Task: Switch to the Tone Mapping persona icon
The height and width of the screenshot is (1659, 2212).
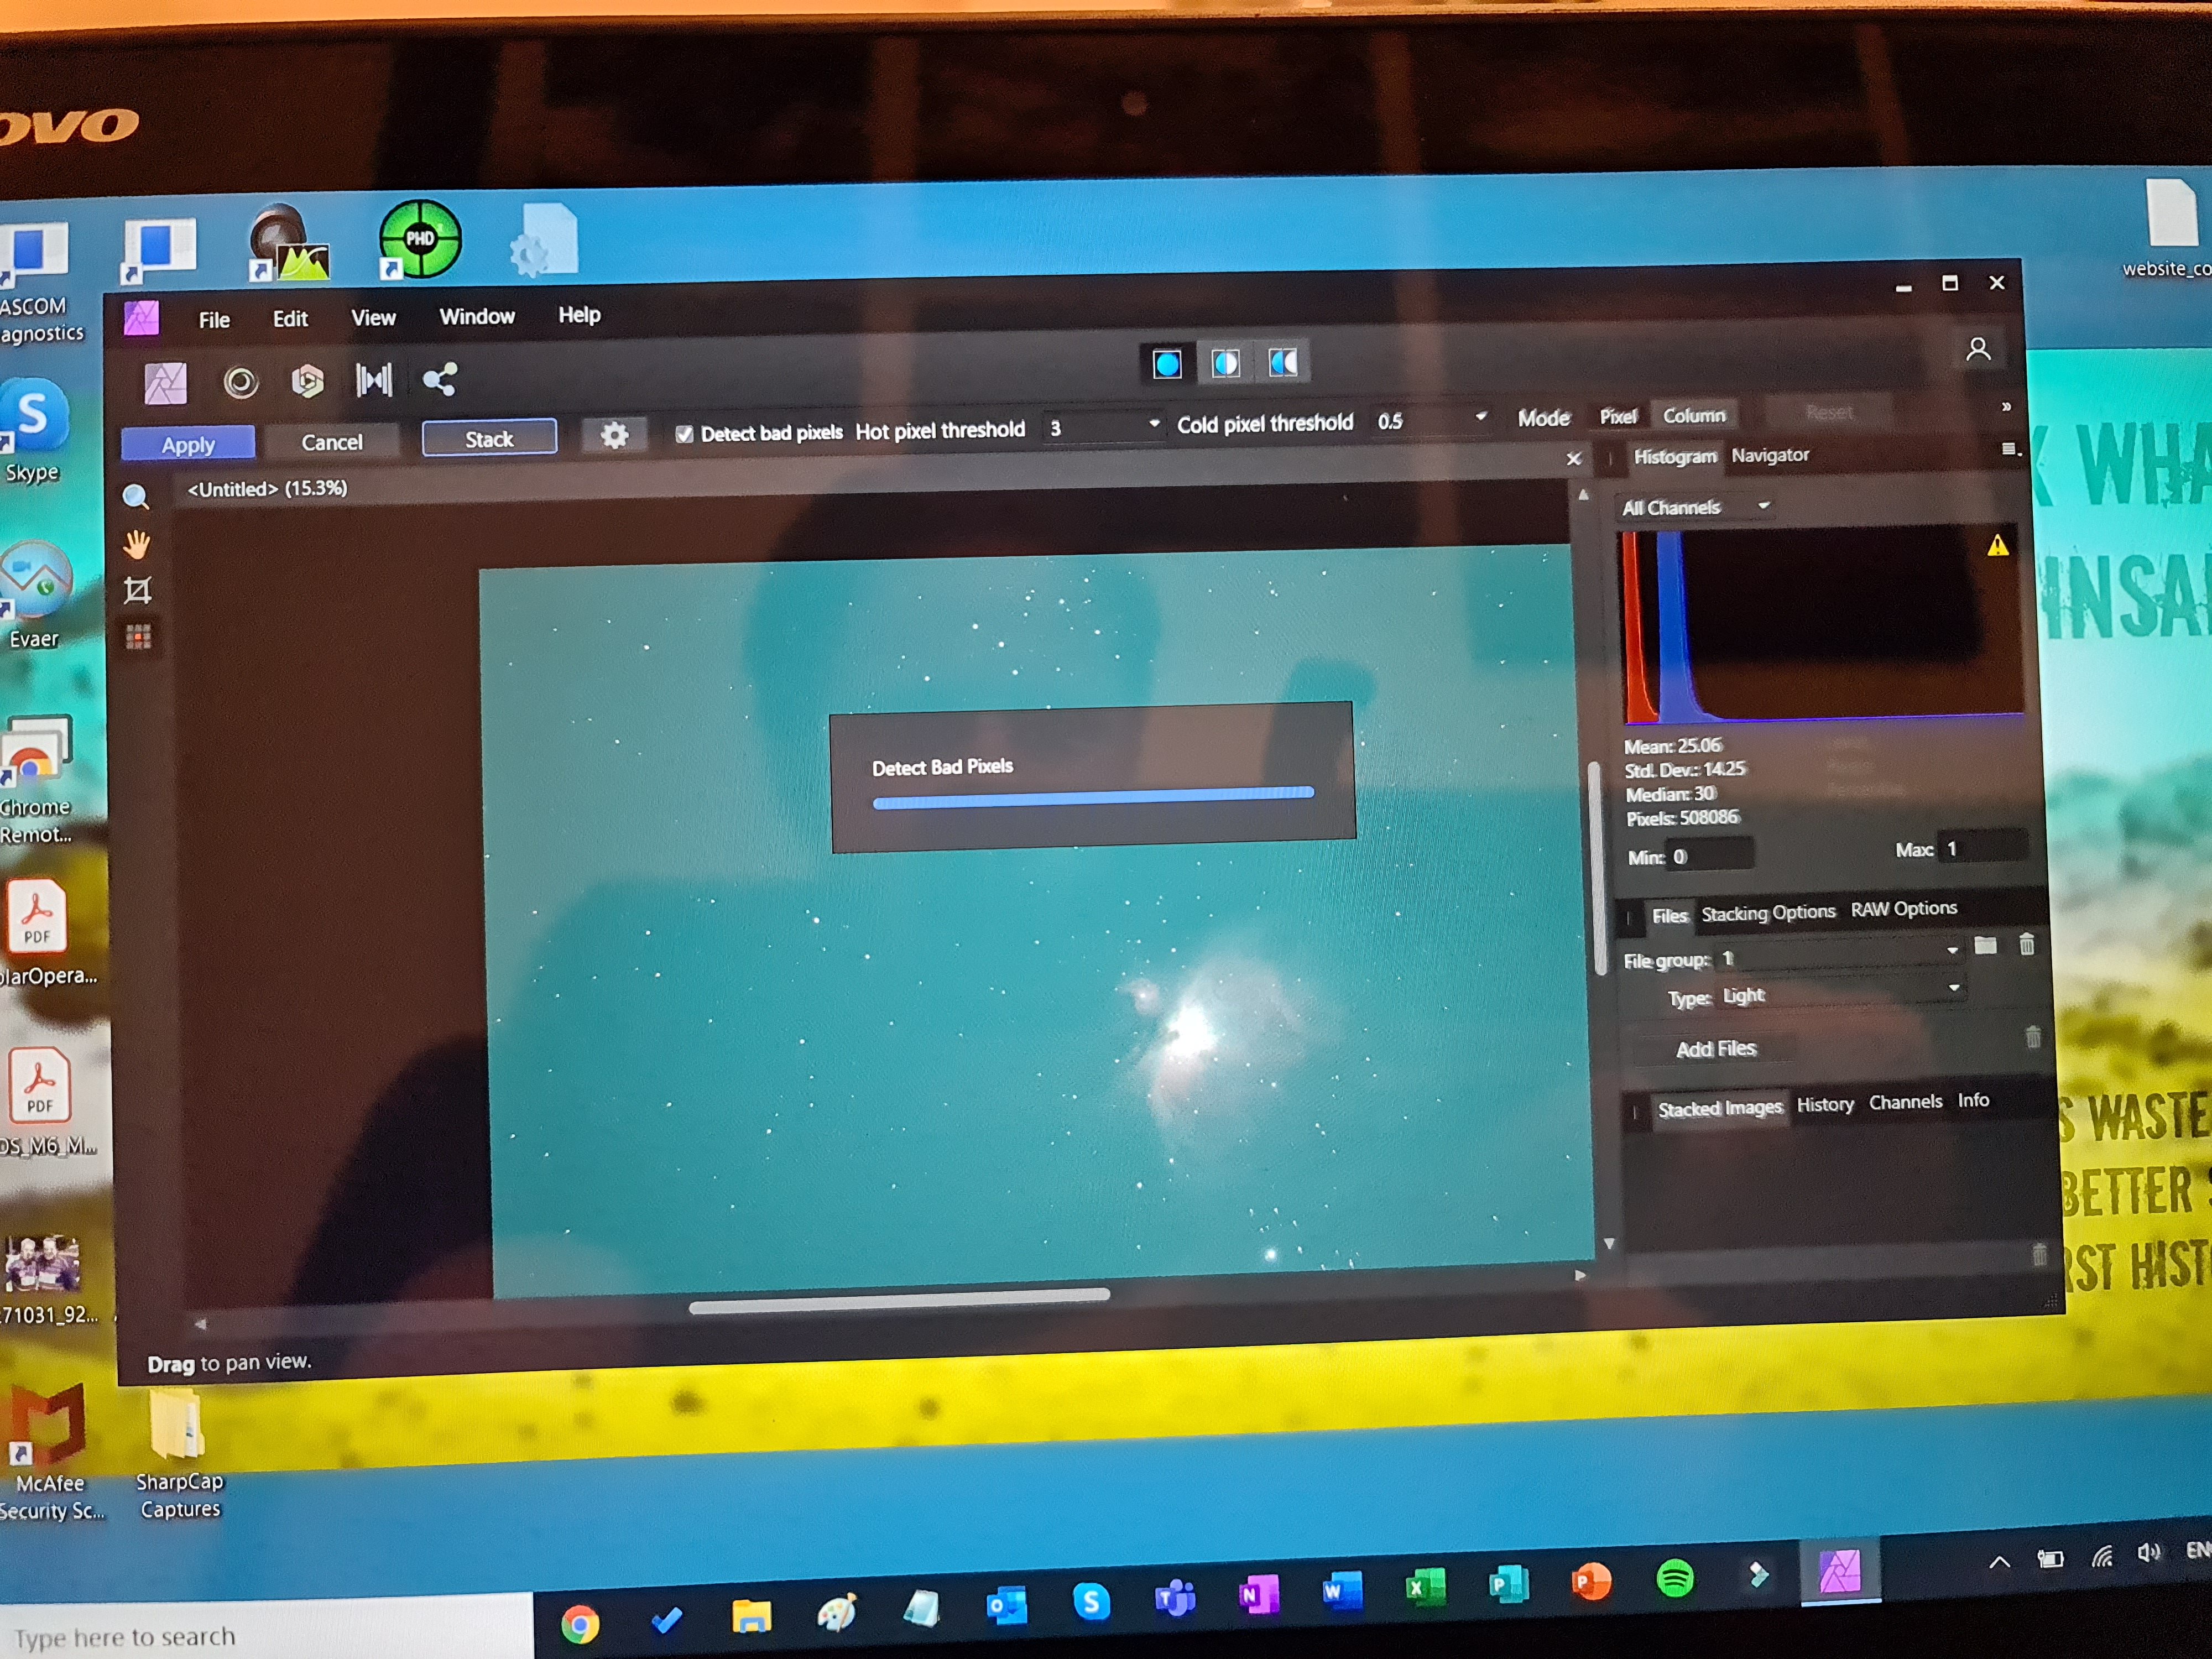Action: (x=374, y=379)
